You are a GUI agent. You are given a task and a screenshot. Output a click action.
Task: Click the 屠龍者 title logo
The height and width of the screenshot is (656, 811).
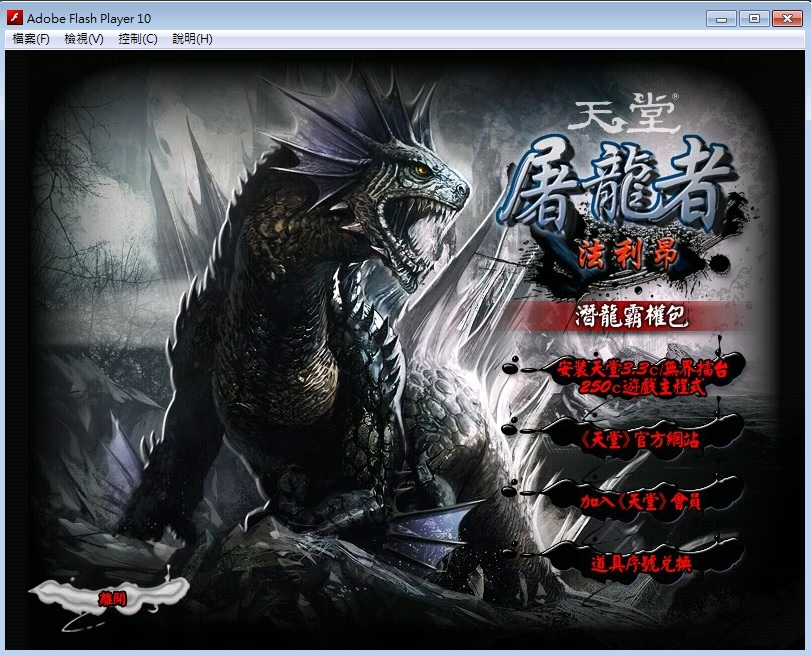618,184
